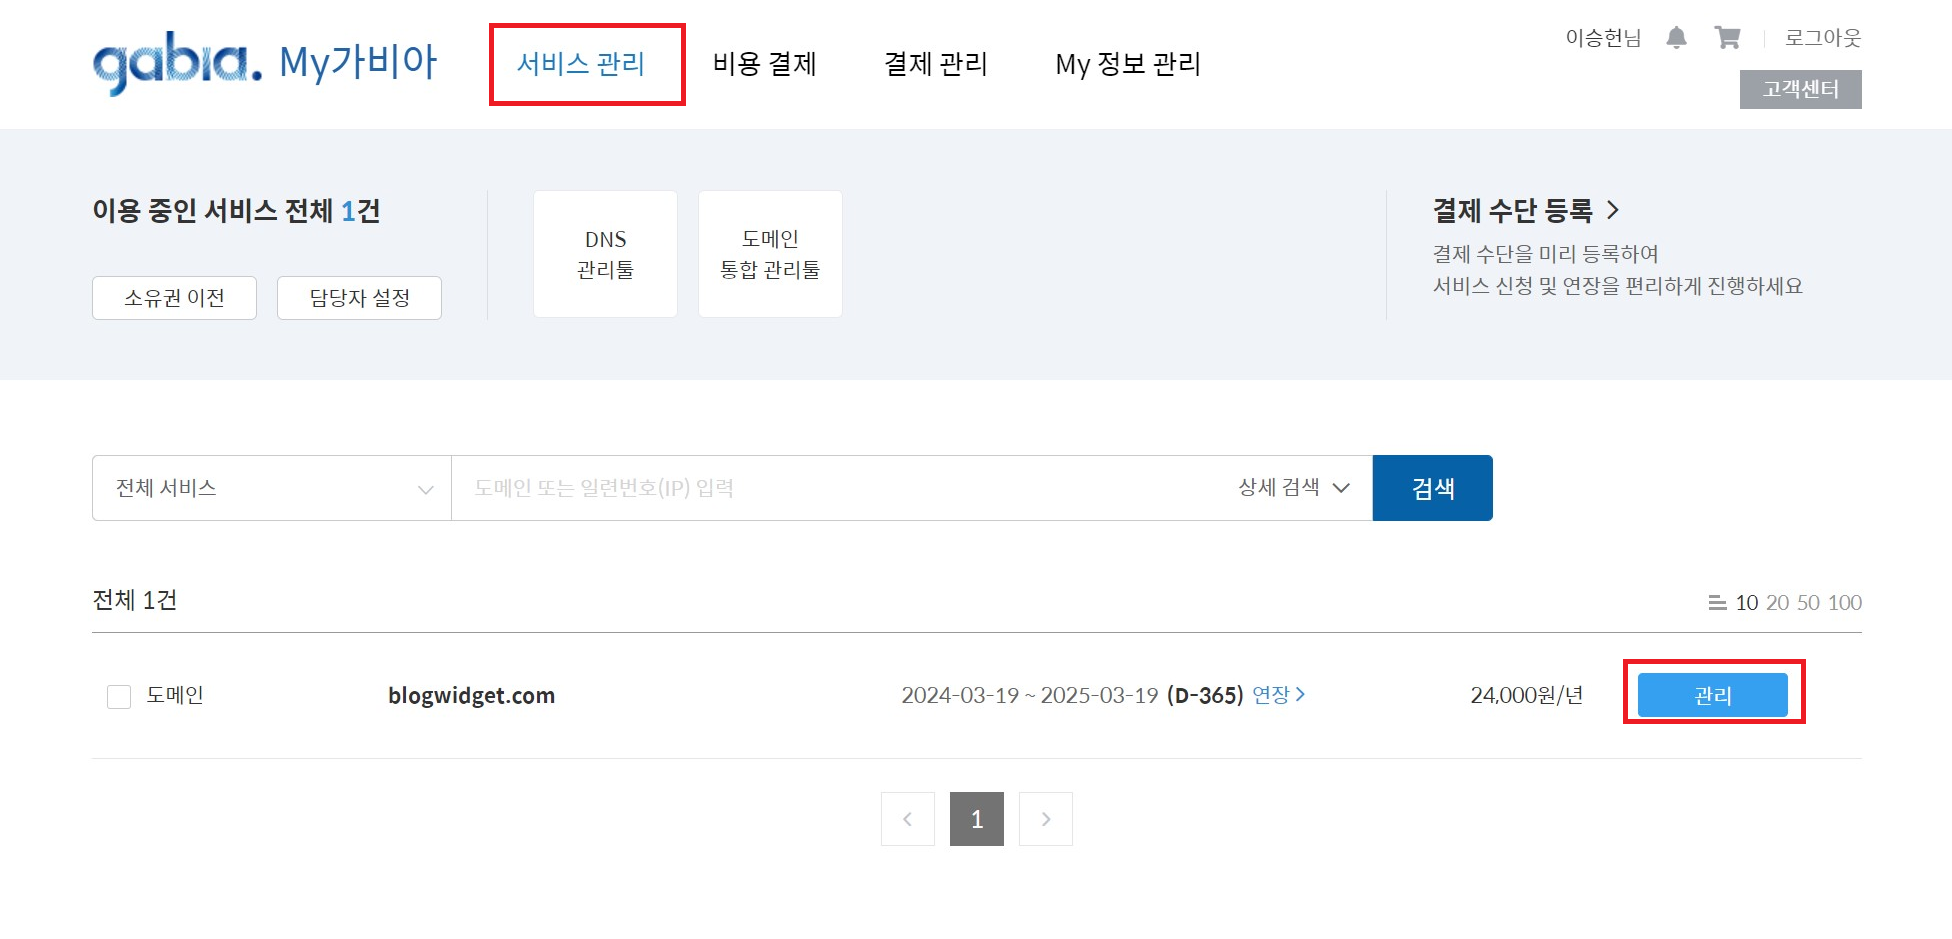Click the 연장 renewal link for the domain
Viewport: 1952px width, 939px height.
click(1280, 694)
